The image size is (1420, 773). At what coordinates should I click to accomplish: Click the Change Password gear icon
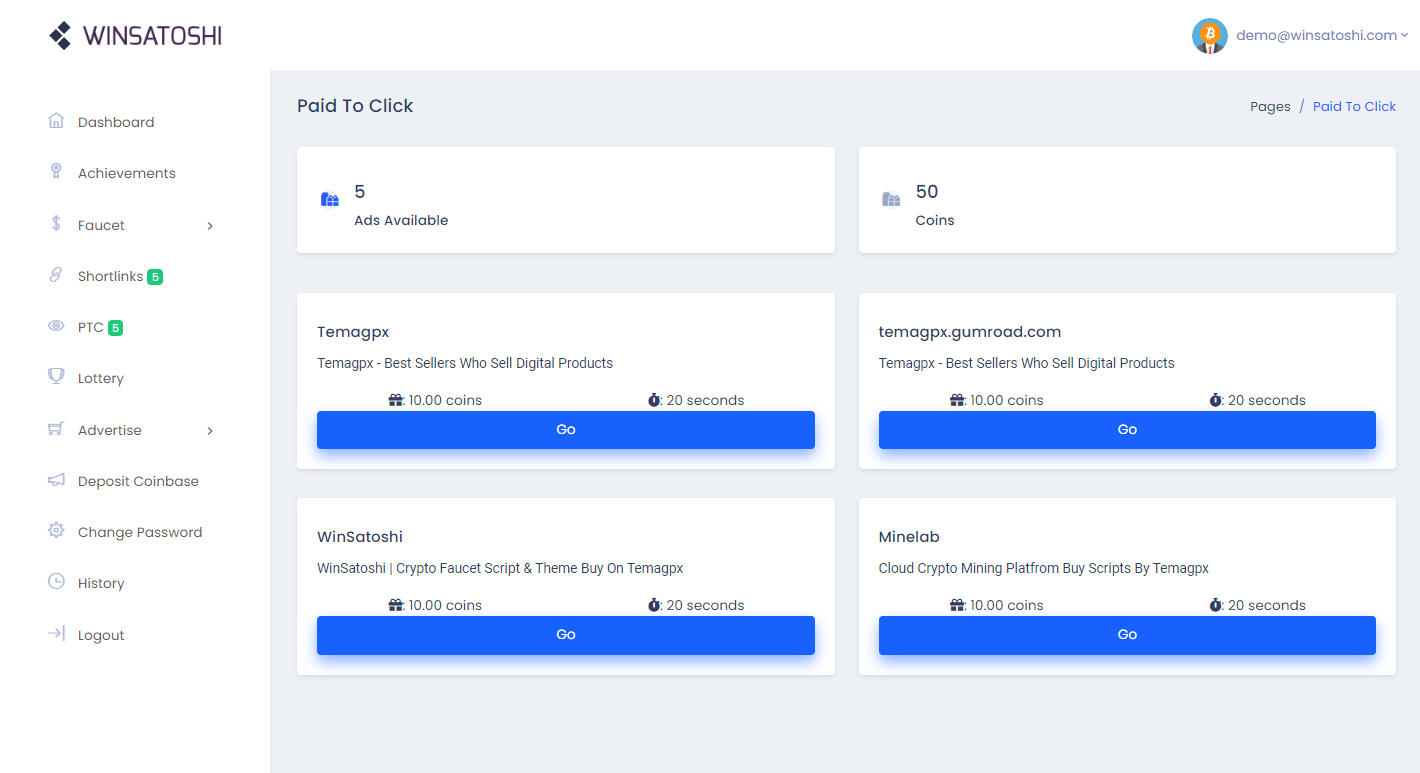coord(56,531)
